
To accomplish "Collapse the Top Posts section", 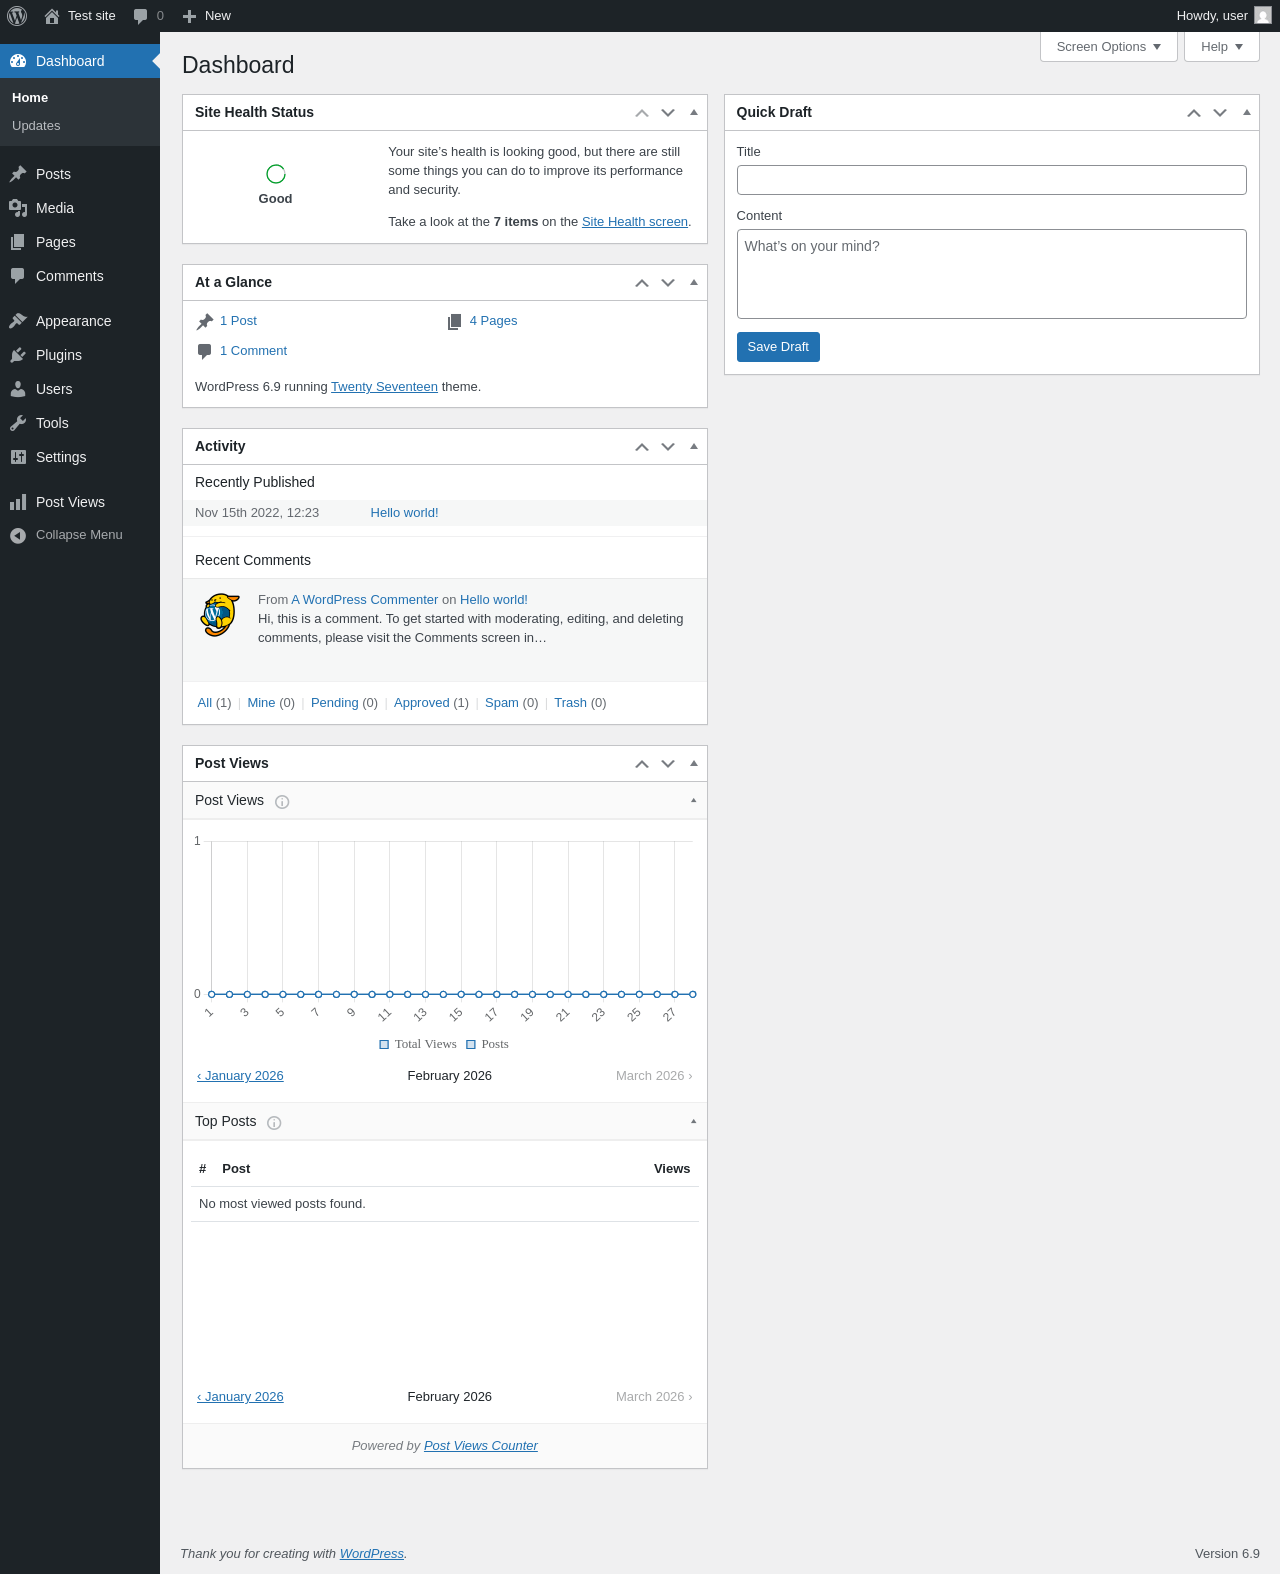I will tap(693, 1122).
